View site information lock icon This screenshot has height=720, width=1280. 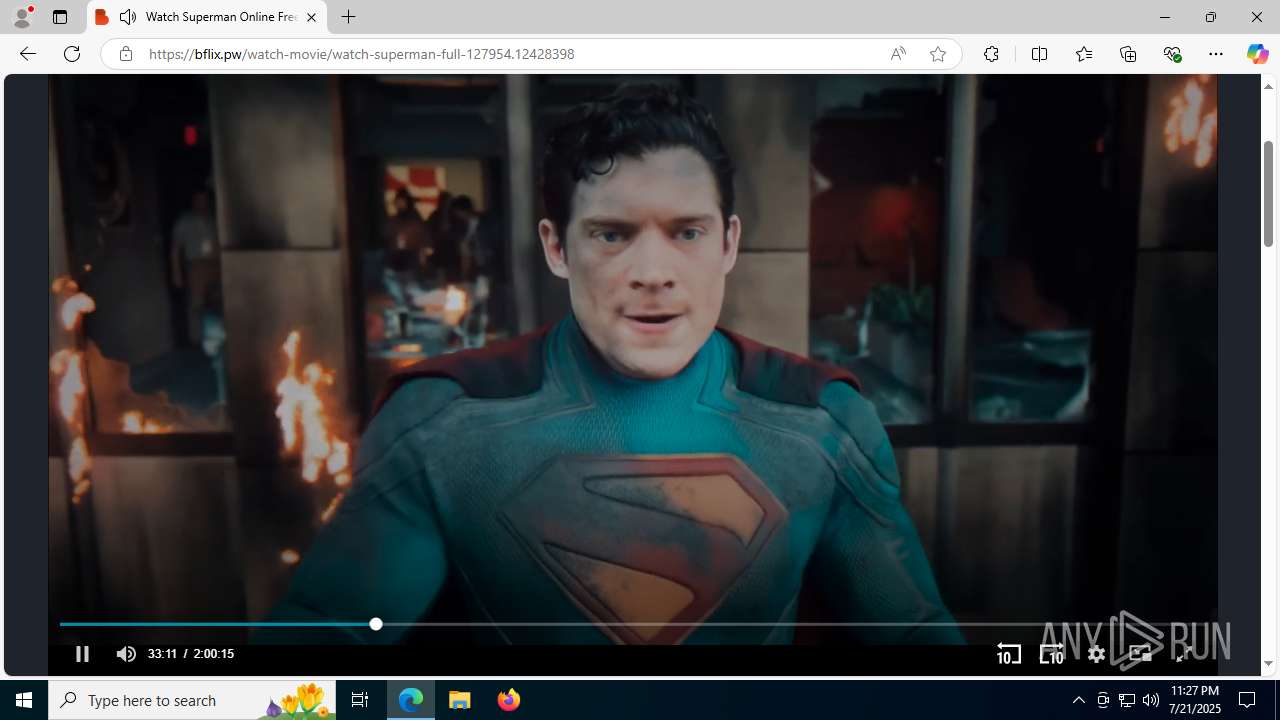tap(125, 54)
